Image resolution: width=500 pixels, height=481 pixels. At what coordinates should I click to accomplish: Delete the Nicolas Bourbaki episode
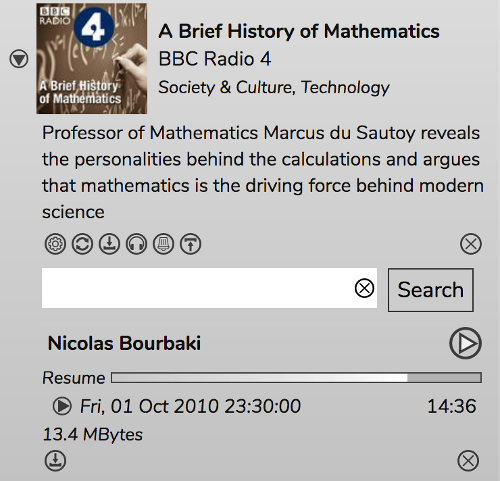coord(468,461)
